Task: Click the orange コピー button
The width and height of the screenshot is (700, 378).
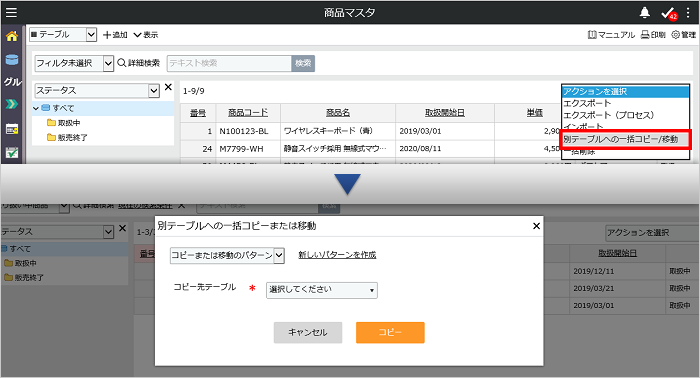Action: point(390,332)
